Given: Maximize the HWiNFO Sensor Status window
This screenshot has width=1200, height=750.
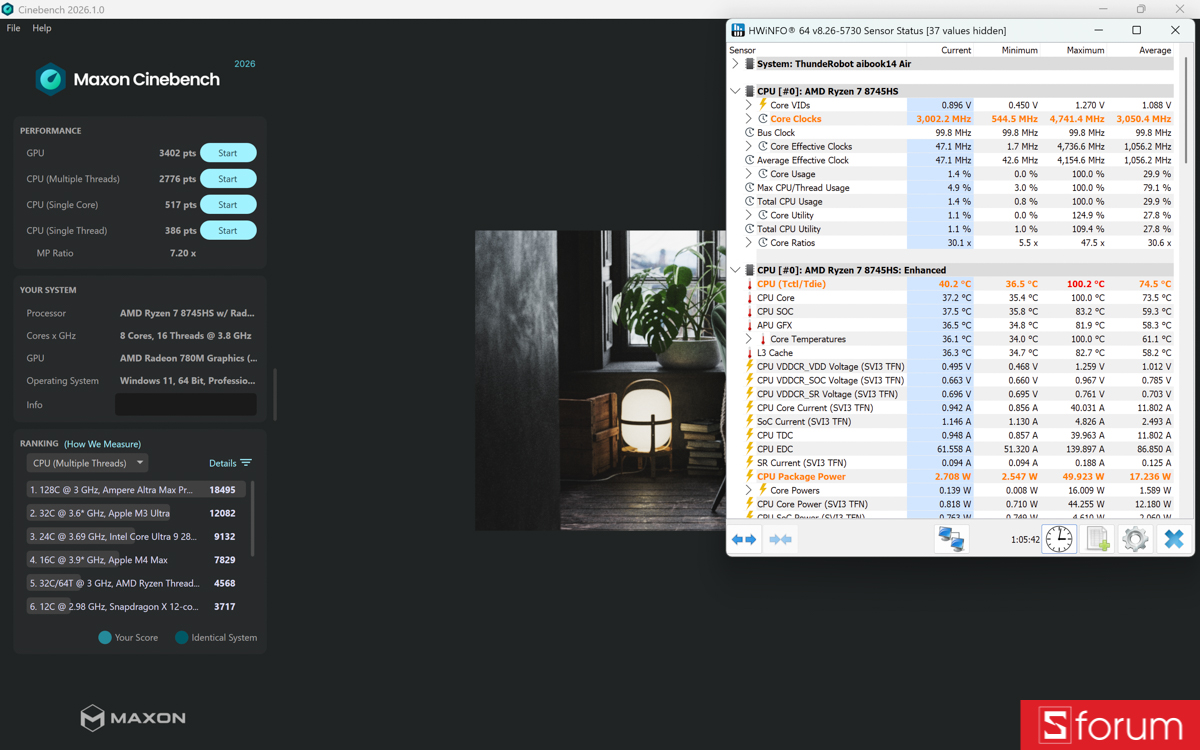Looking at the screenshot, I should pos(1136,30).
